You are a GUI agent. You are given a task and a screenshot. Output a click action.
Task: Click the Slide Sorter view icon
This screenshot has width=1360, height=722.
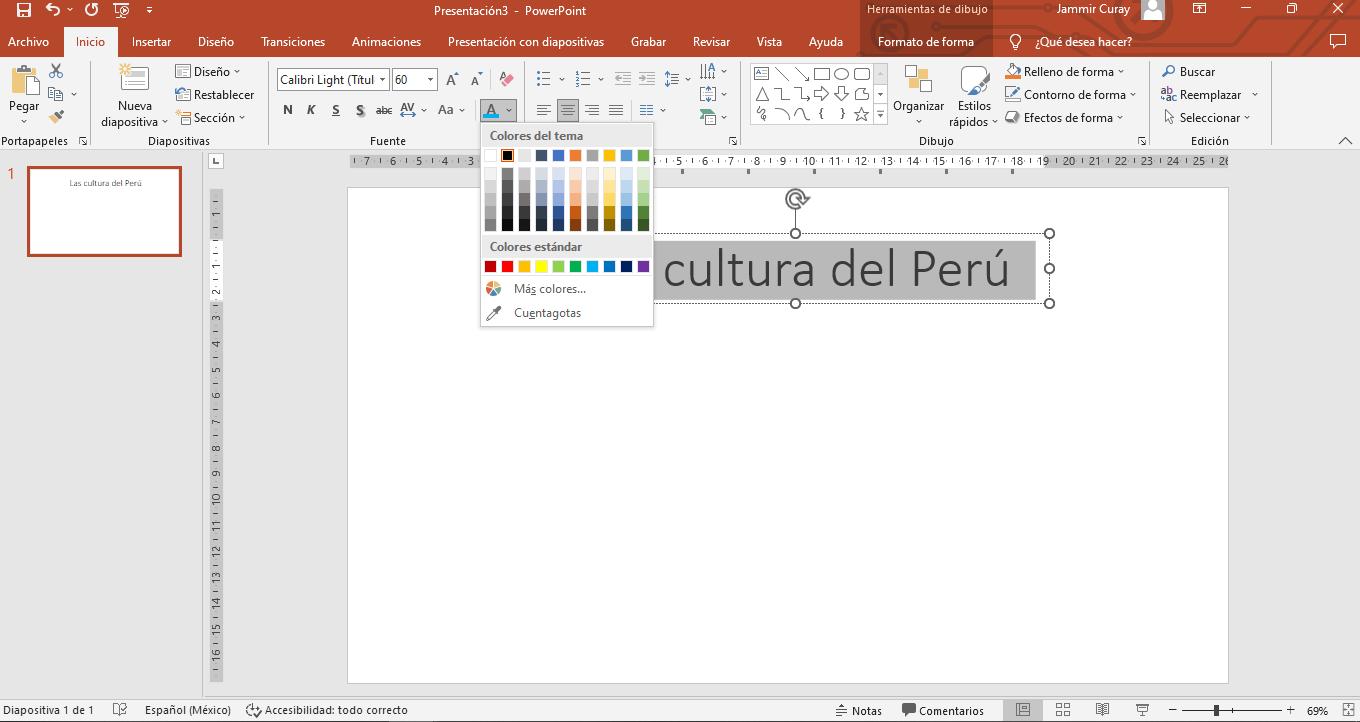(1063, 710)
